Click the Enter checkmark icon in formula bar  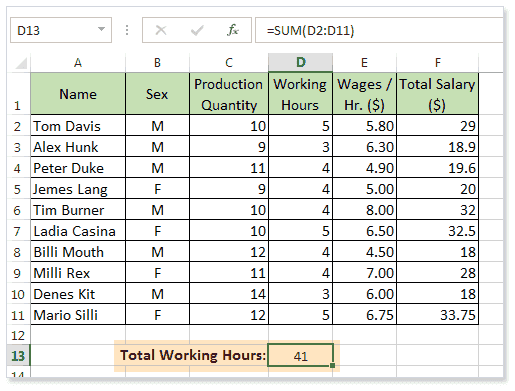pos(197,30)
